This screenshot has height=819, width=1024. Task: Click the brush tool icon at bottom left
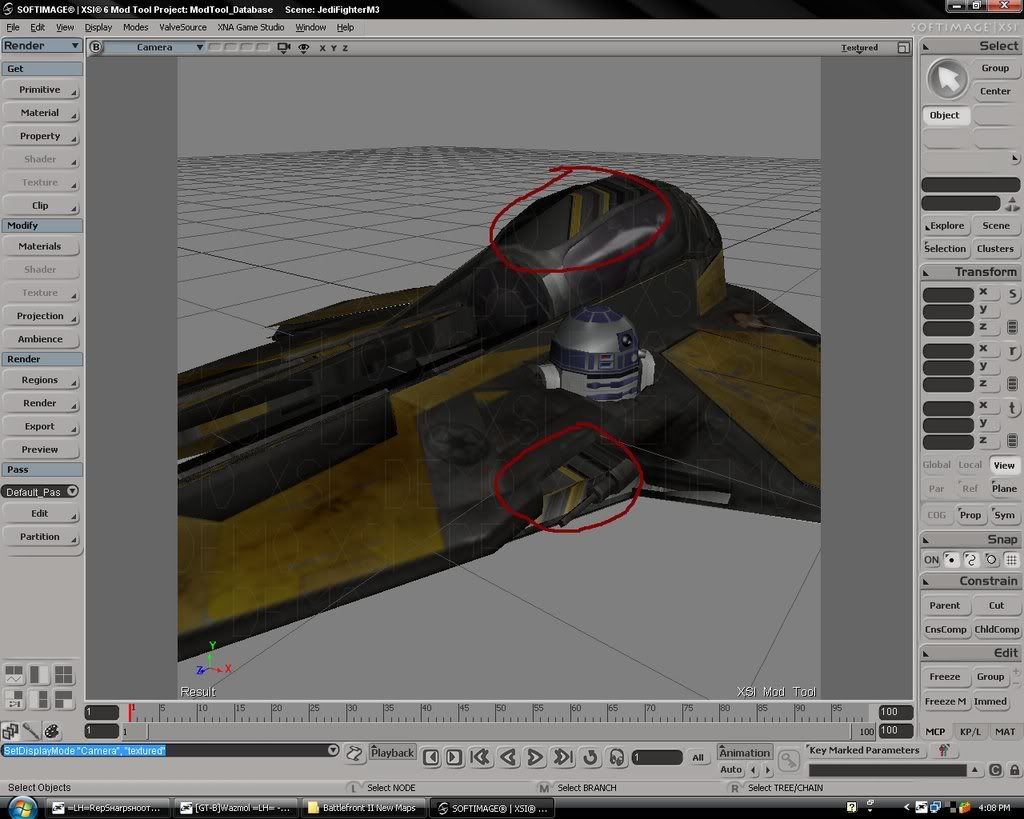[x=31, y=731]
